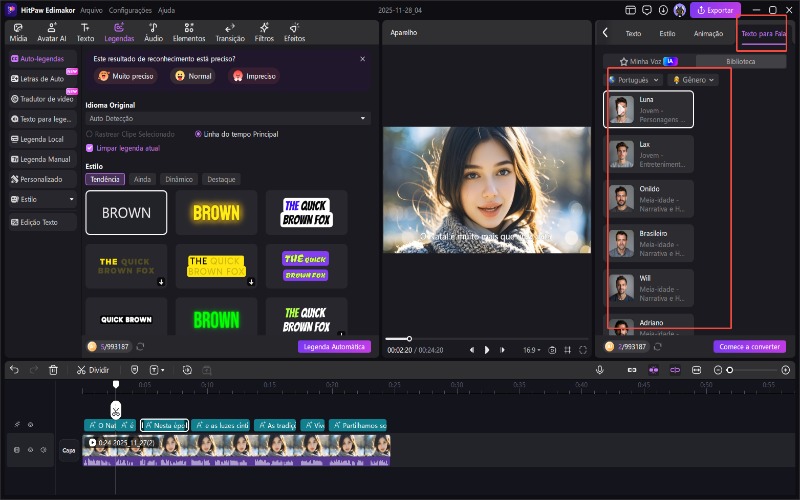Open the Avatar AI panel

pyautogui.click(x=52, y=33)
